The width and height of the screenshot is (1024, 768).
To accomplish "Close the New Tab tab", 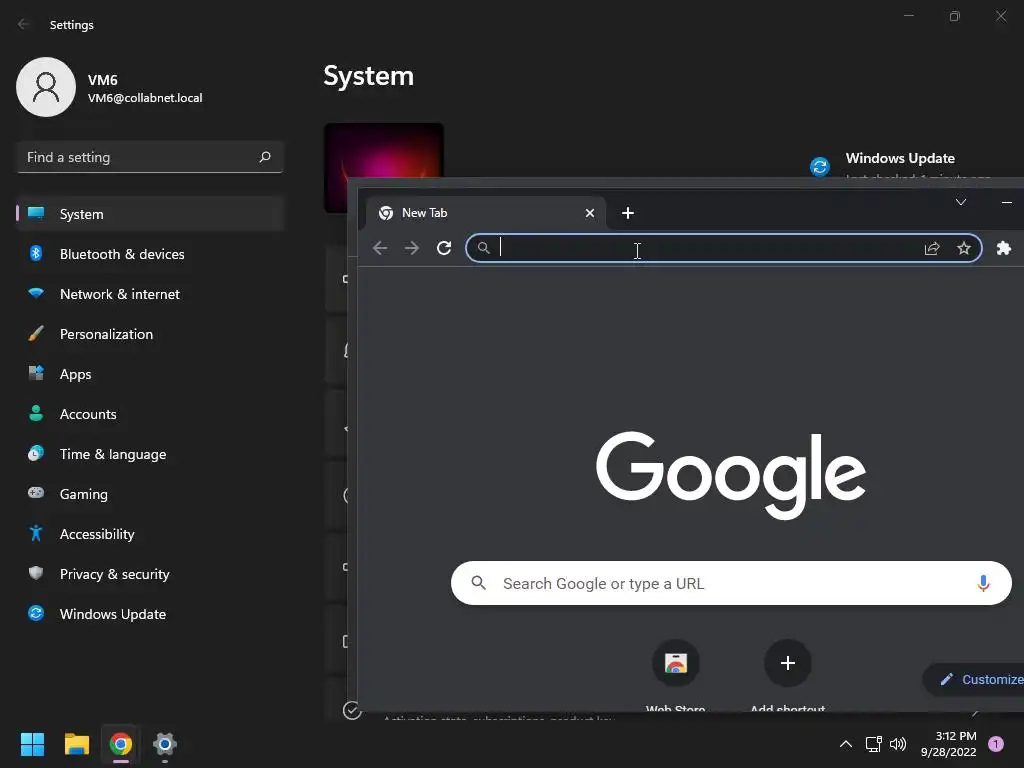I will point(590,213).
